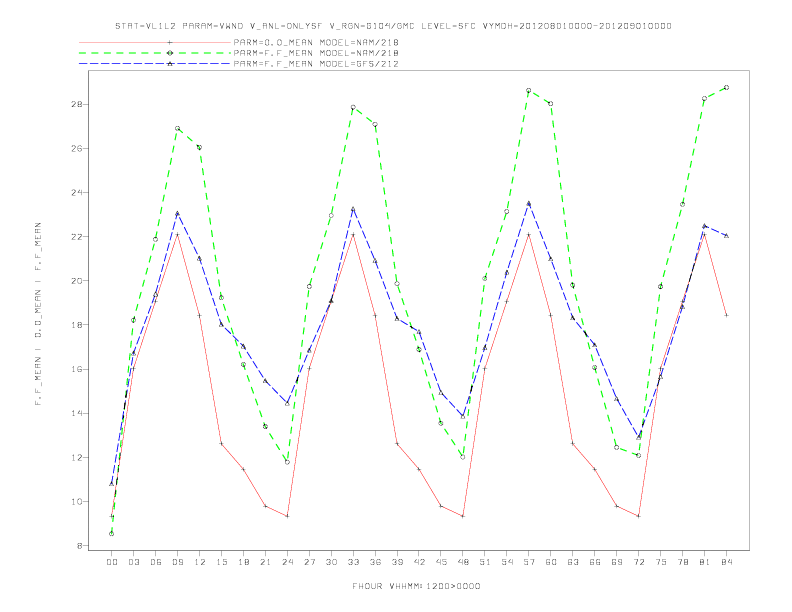Screen dimensions: 792x612
Task: Click x-axis tick label 09
Action: coord(177,562)
